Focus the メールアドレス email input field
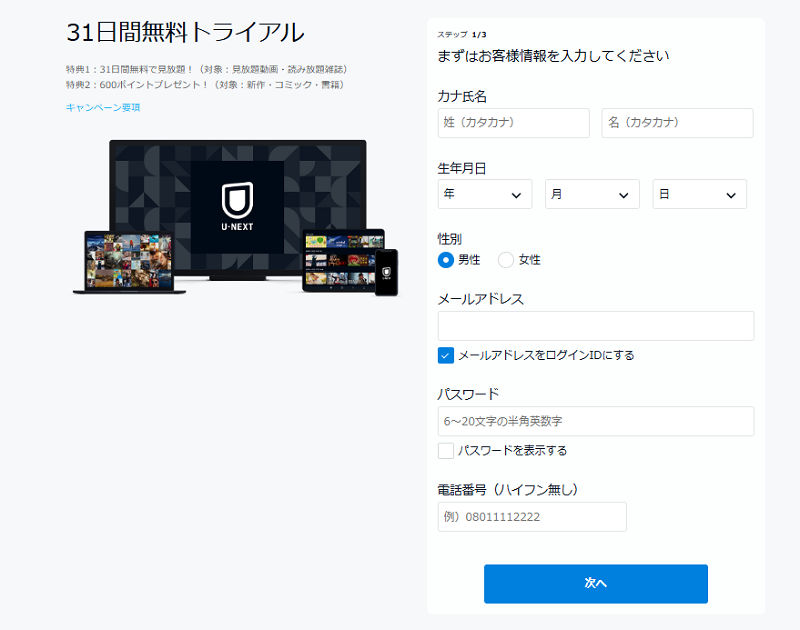Screen dimensions: 800x630 click(x=596, y=325)
